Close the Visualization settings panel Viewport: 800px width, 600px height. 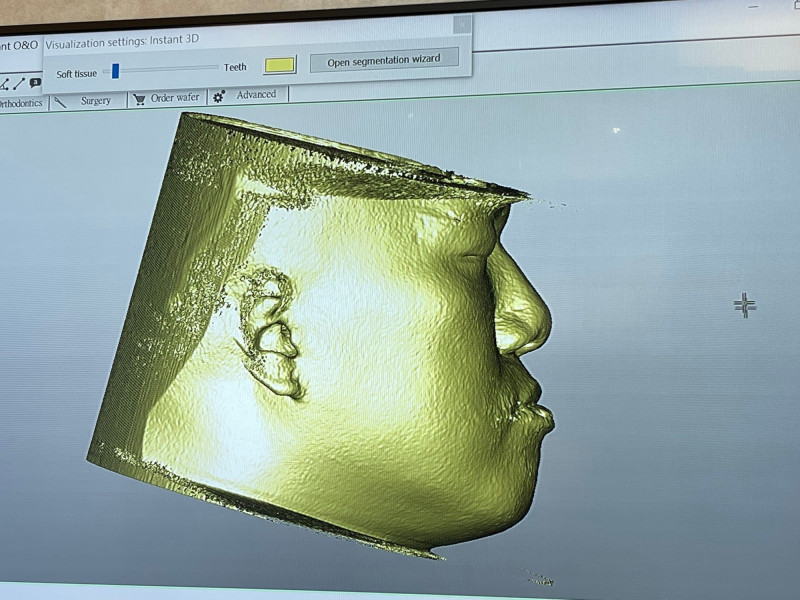462,23
